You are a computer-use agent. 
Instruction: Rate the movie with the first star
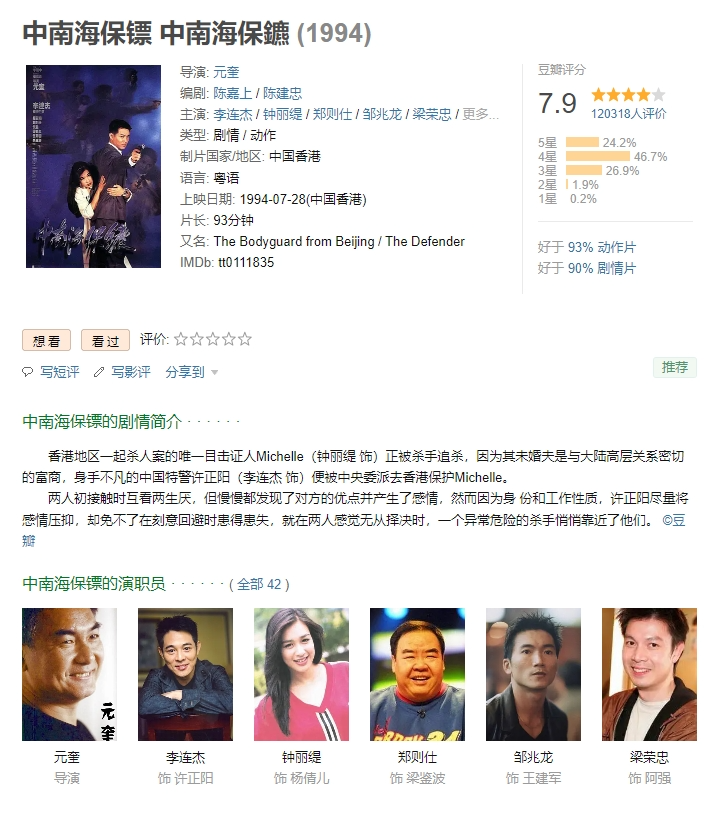click(180, 339)
